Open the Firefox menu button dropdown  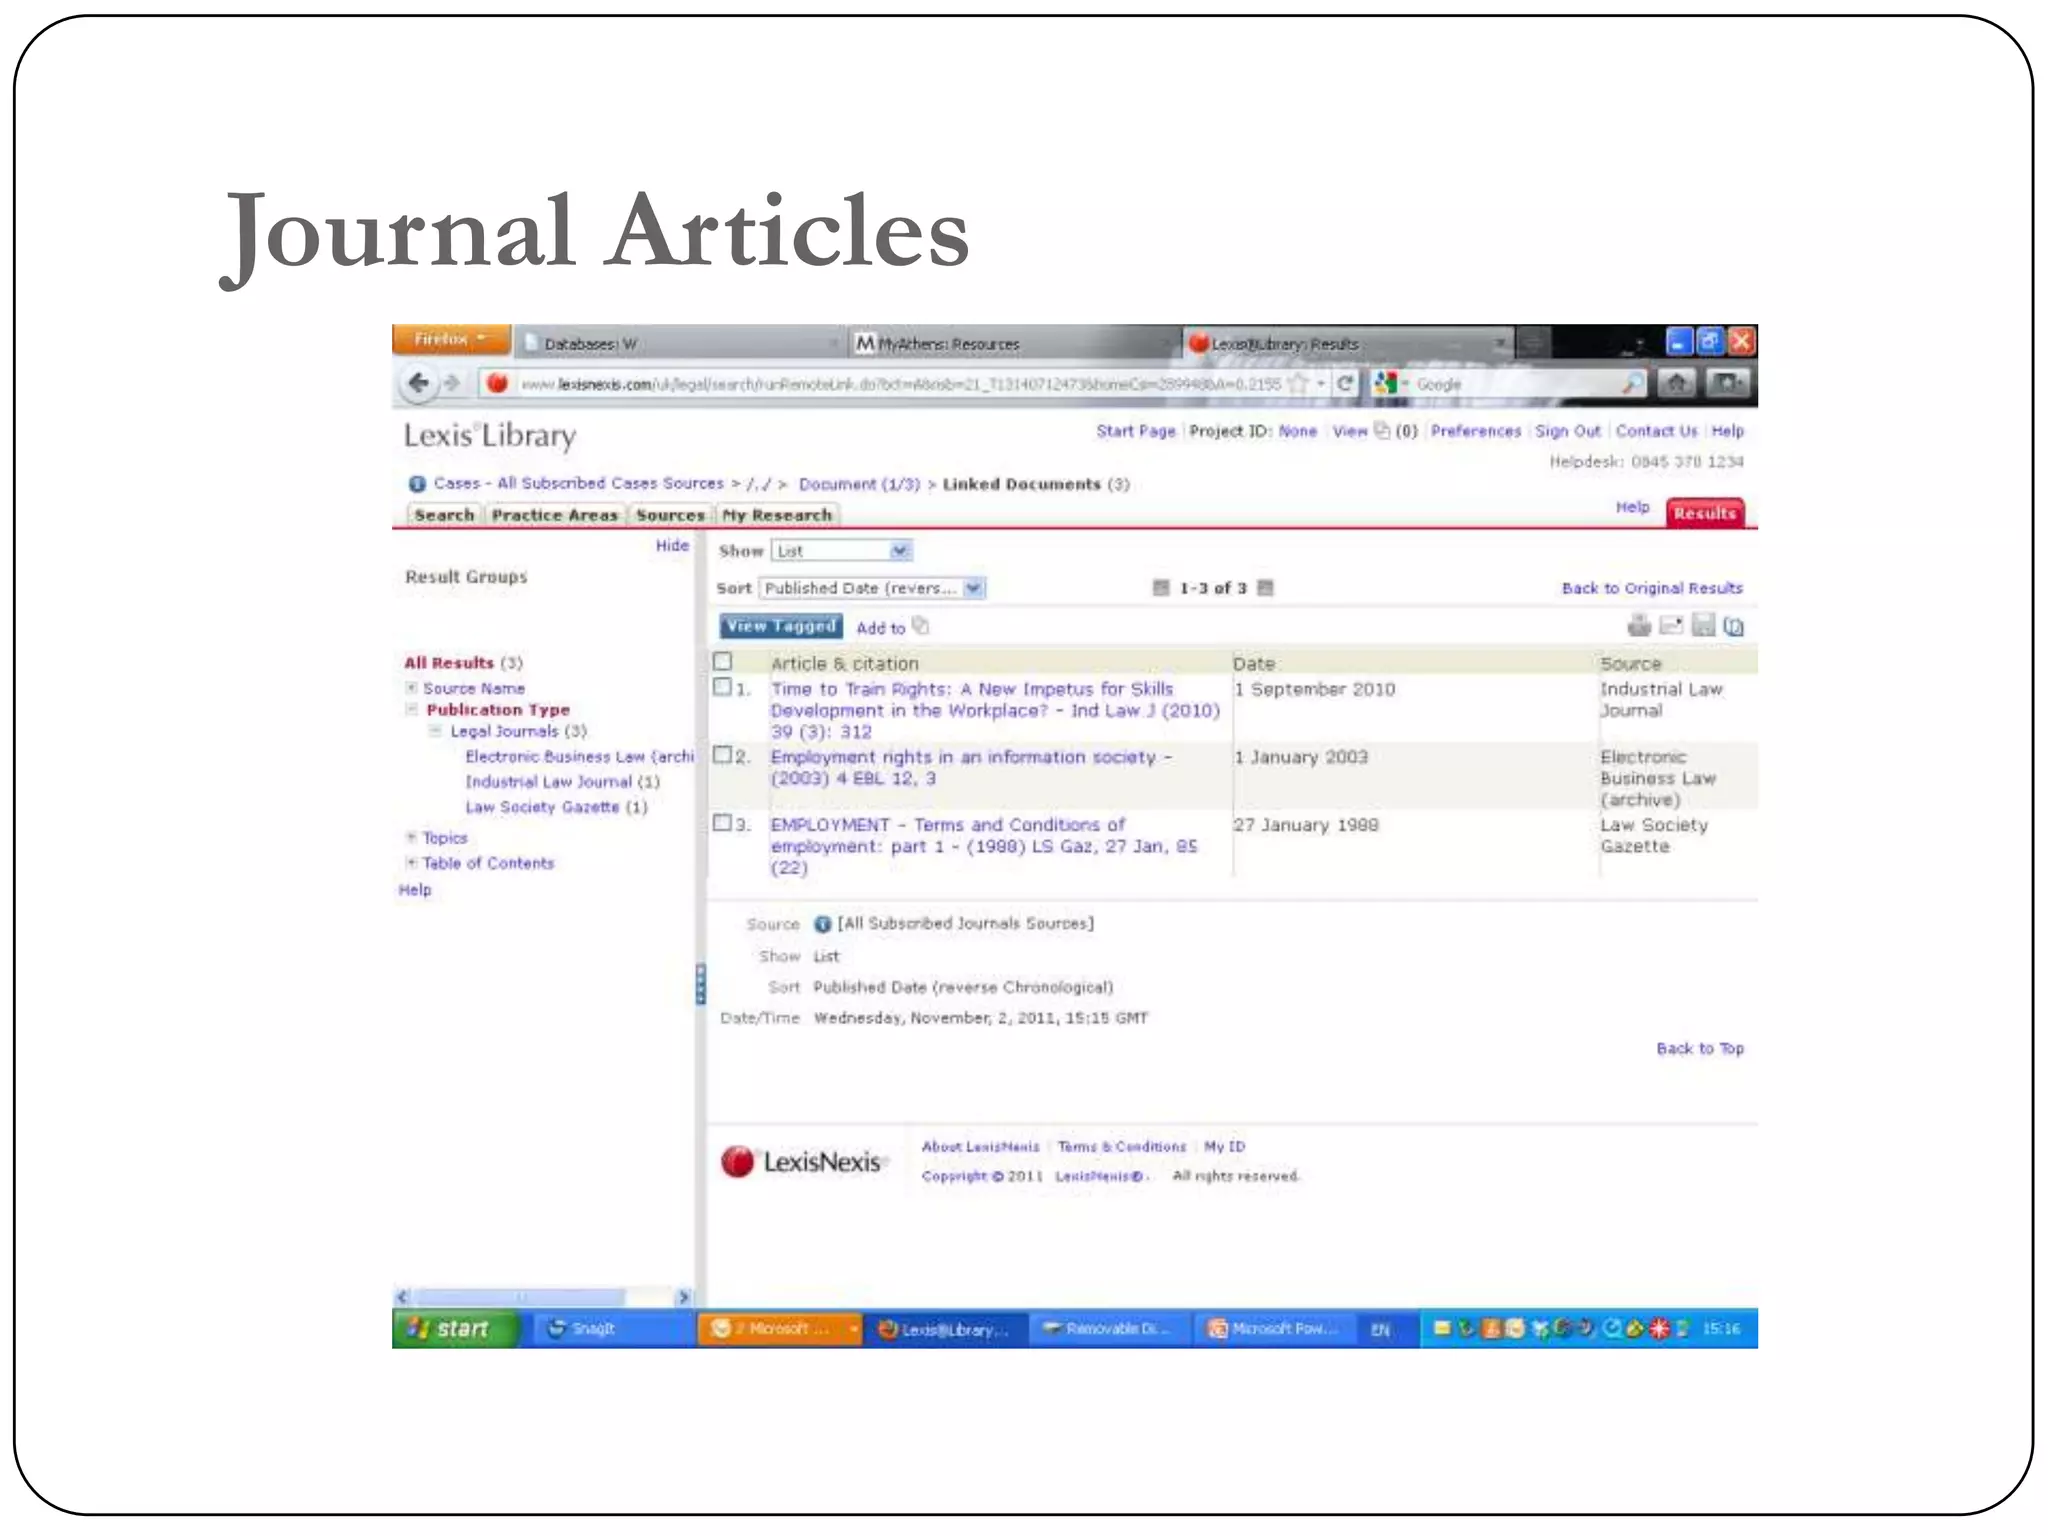(x=451, y=339)
